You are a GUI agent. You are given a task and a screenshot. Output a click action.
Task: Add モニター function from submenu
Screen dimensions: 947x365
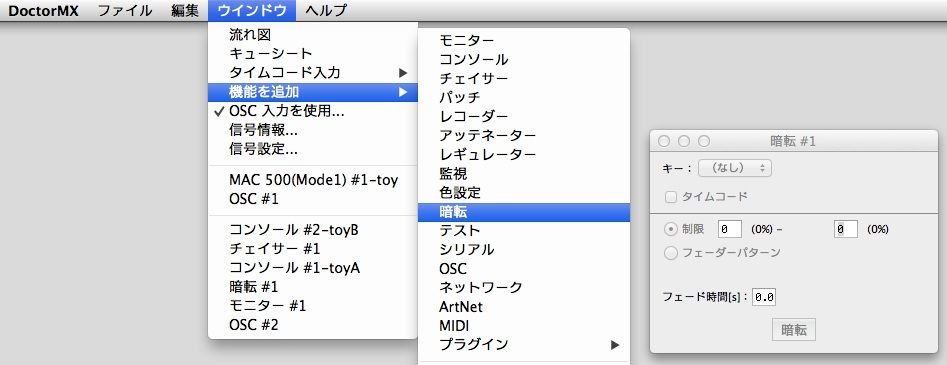[524, 40]
